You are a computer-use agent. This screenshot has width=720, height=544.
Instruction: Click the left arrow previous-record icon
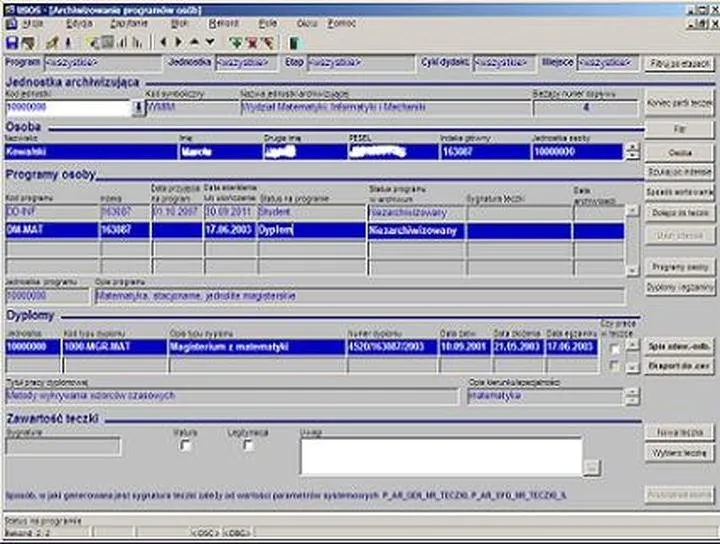click(x=164, y=43)
